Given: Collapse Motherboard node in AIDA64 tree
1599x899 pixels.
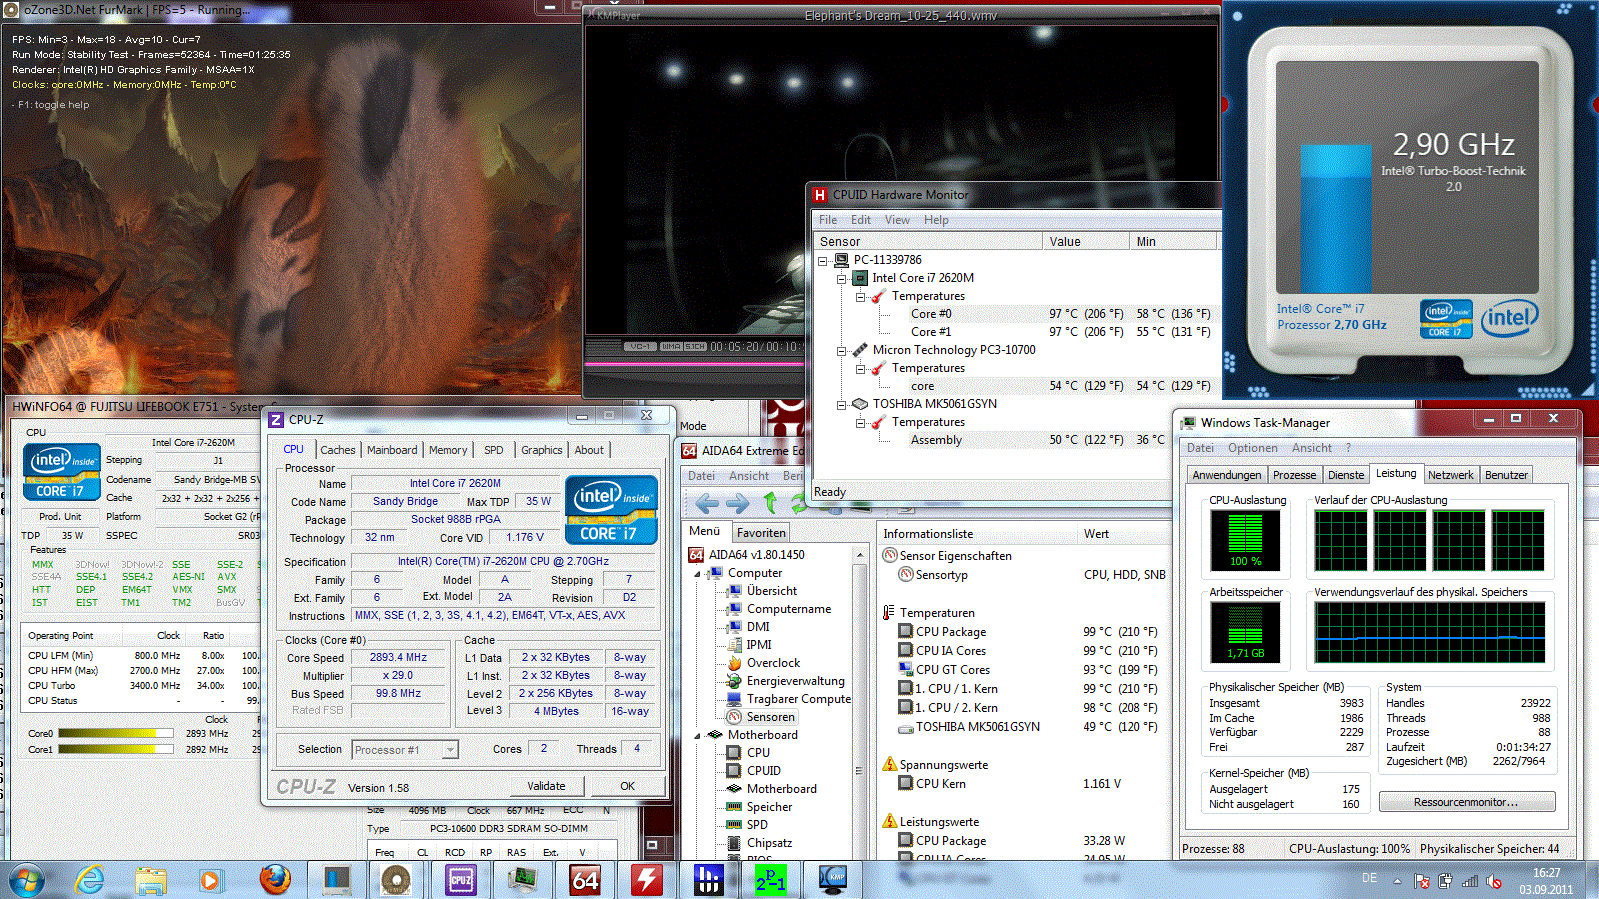Looking at the screenshot, I should click(698, 736).
